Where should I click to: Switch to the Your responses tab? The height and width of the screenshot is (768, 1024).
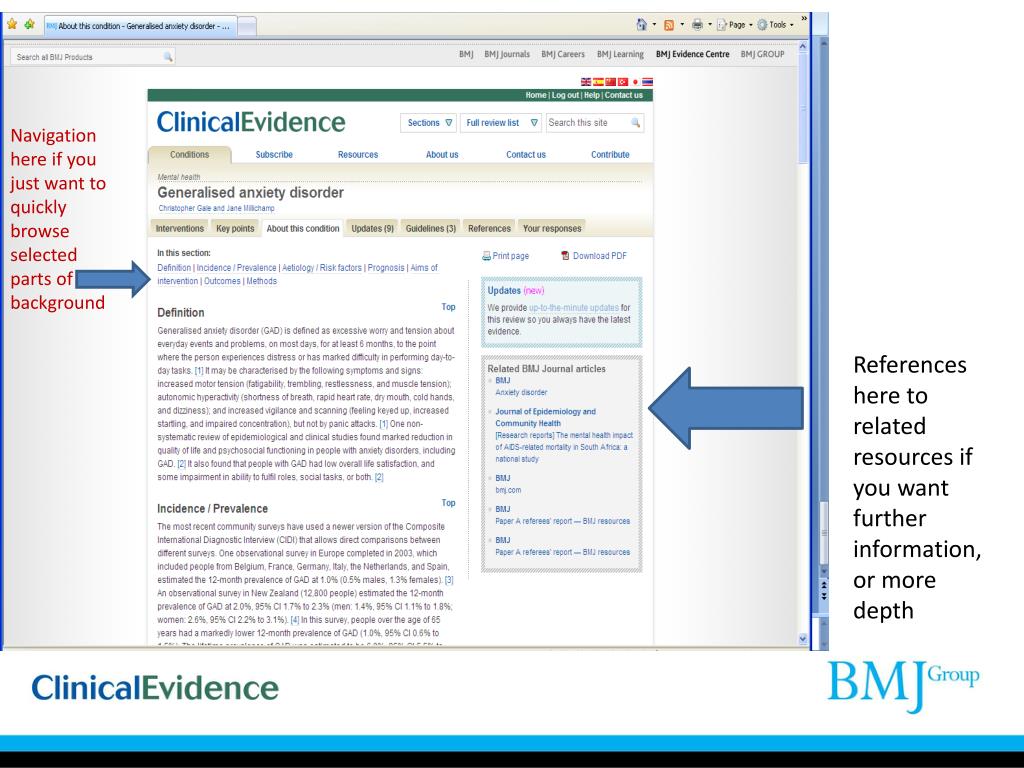pyautogui.click(x=552, y=229)
